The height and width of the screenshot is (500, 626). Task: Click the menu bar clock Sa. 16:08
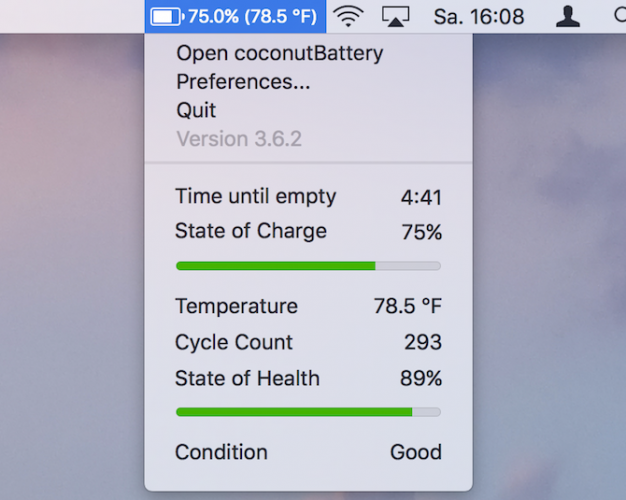(479, 16)
